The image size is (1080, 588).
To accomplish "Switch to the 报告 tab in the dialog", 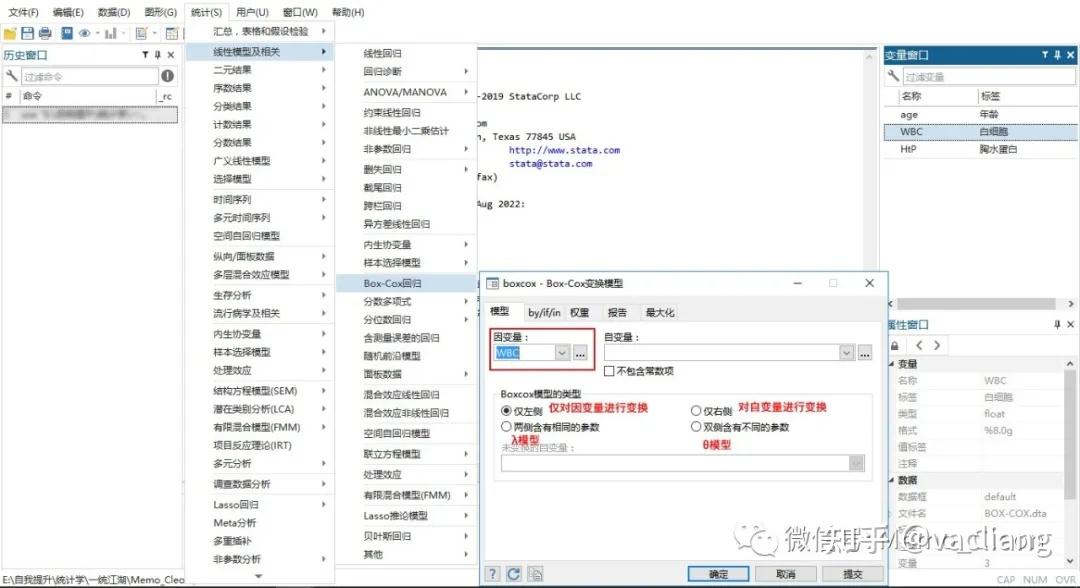I will 617,311.
